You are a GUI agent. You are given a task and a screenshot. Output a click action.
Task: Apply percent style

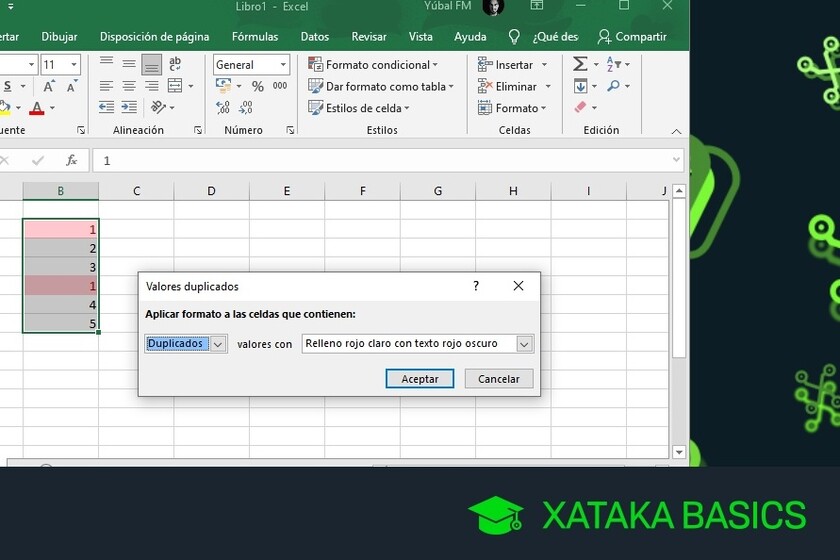[258, 86]
